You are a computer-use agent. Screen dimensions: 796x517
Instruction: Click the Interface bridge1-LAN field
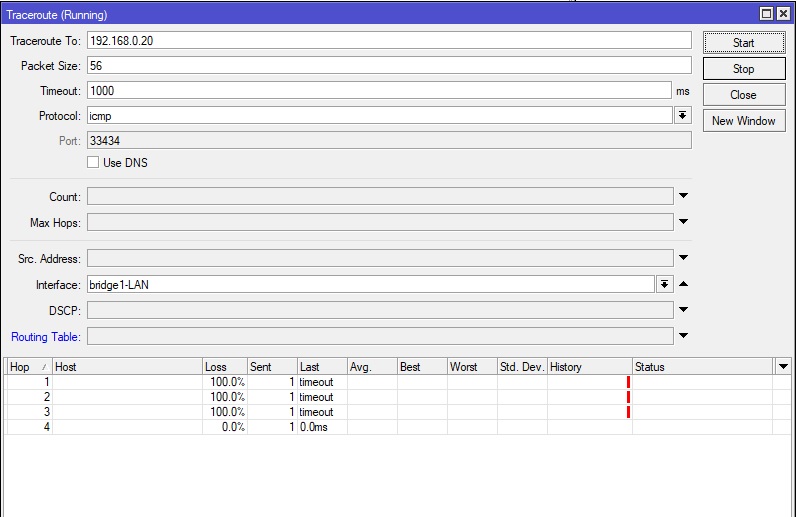point(371,284)
